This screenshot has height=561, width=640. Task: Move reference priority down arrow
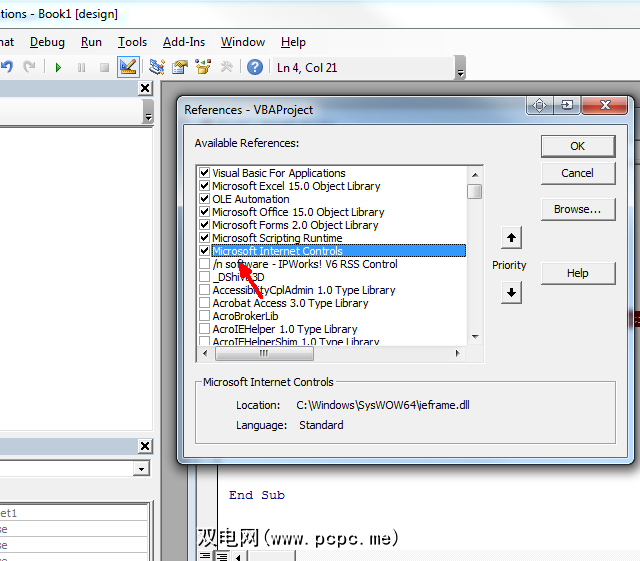pos(511,292)
